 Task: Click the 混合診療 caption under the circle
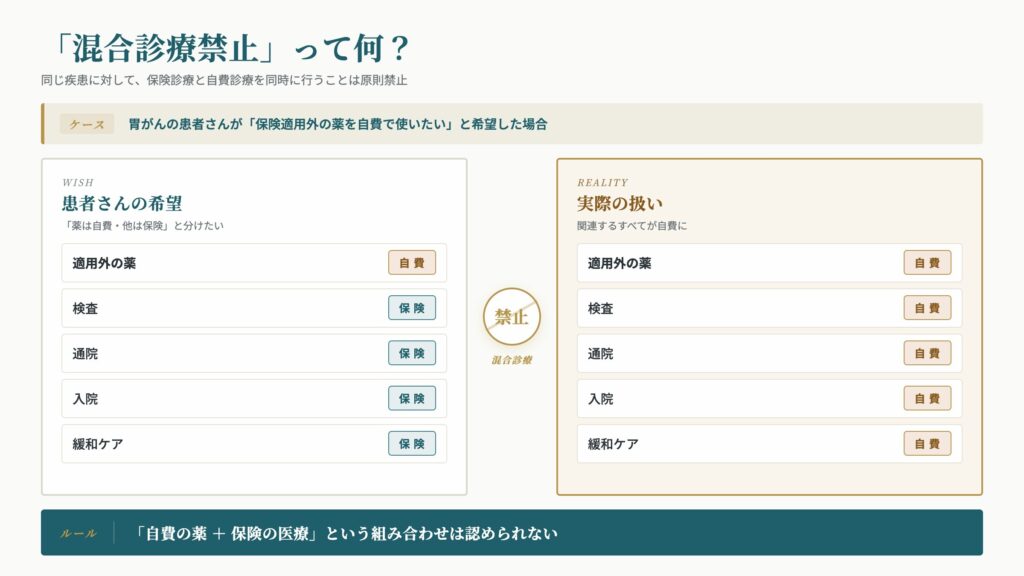[512, 360]
